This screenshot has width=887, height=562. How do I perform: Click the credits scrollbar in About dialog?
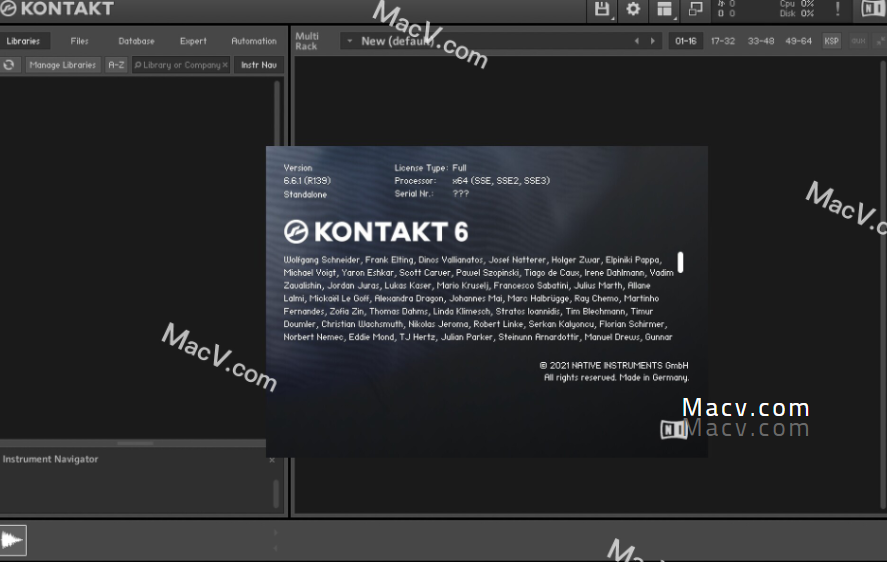tap(681, 263)
